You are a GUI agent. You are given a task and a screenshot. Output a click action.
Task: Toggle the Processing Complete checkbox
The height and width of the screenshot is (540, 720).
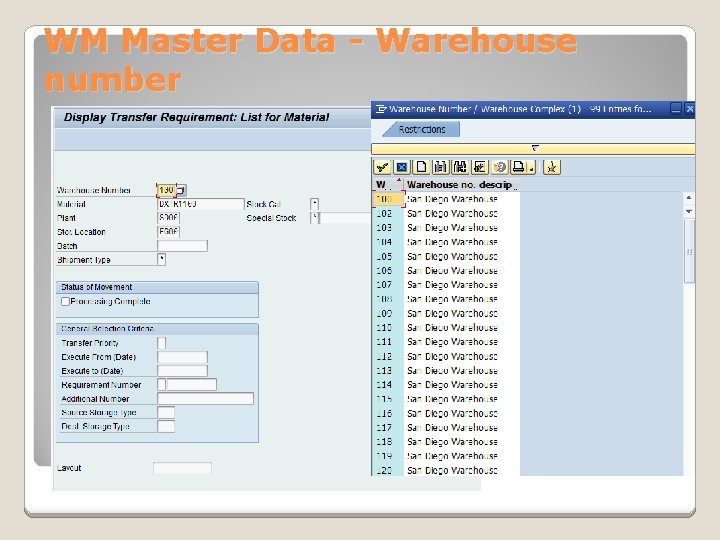tap(65, 302)
